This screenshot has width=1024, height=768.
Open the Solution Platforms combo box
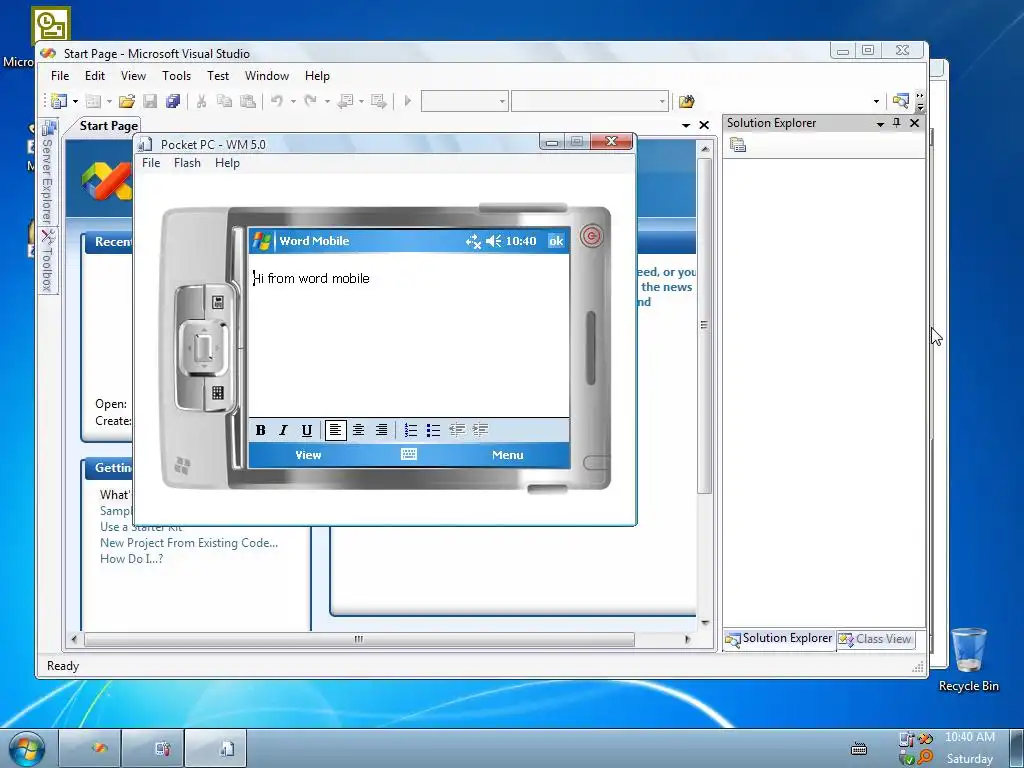point(590,101)
